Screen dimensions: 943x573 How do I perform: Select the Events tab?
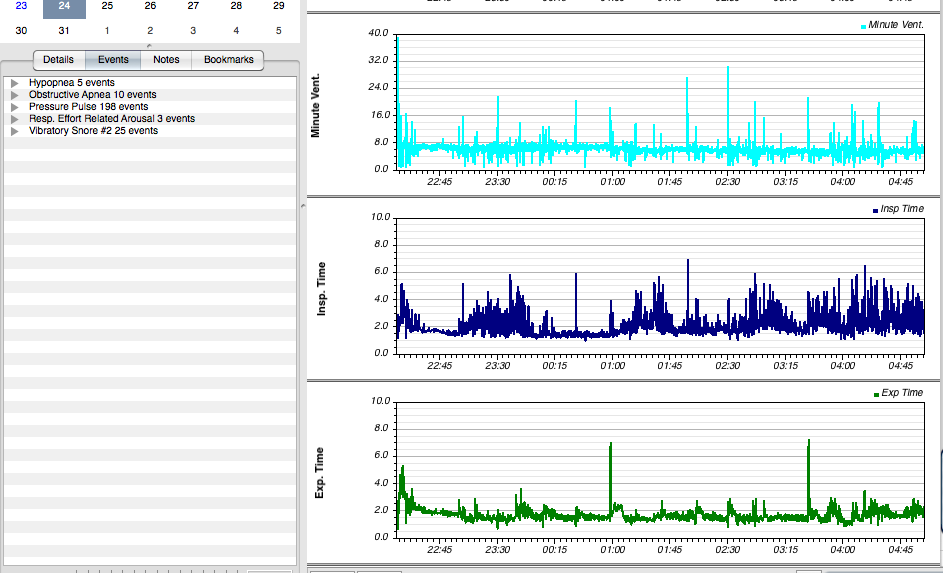(113, 60)
